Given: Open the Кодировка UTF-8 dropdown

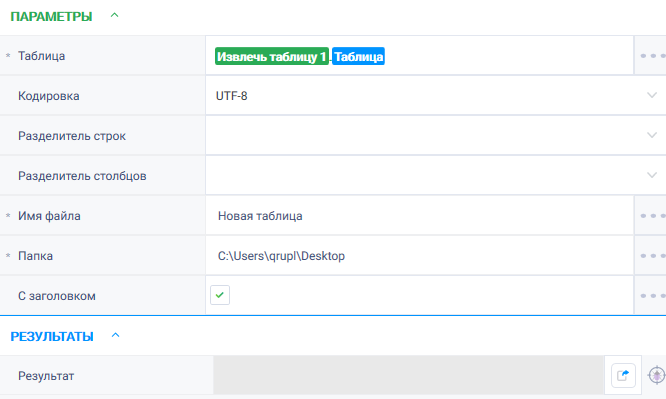Looking at the screenshot, I should click(x=436, y=96).
